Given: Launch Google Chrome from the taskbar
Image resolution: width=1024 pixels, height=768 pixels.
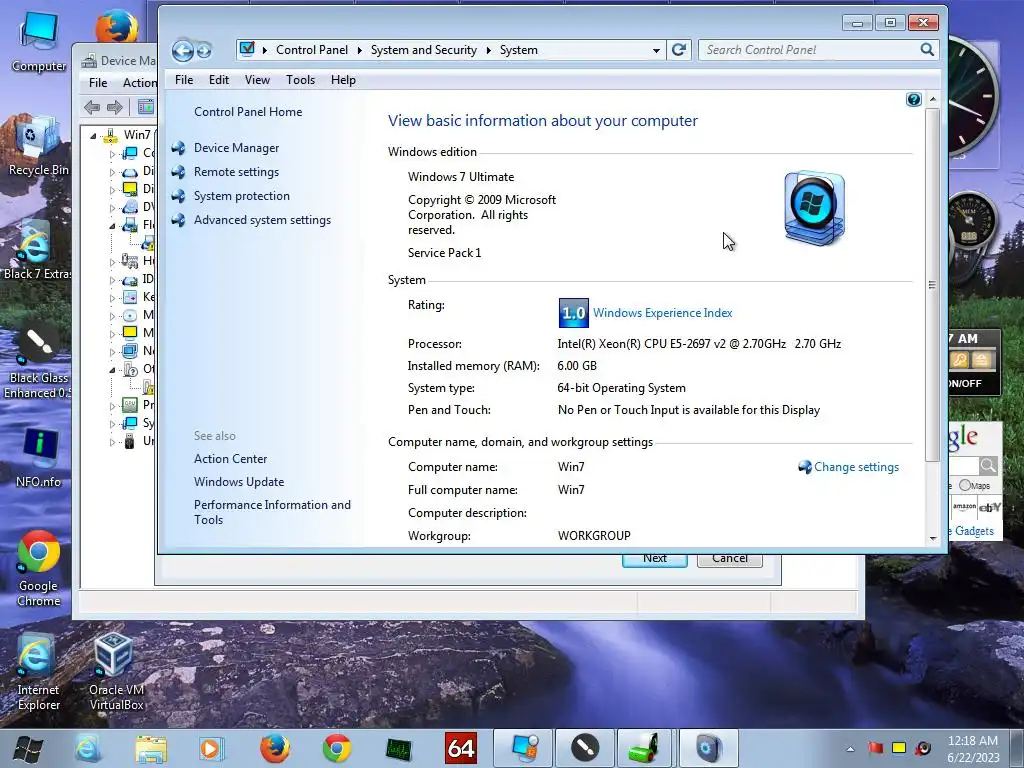Looking at the screenshot, I should pyautogui.click(x=336, y=748).
